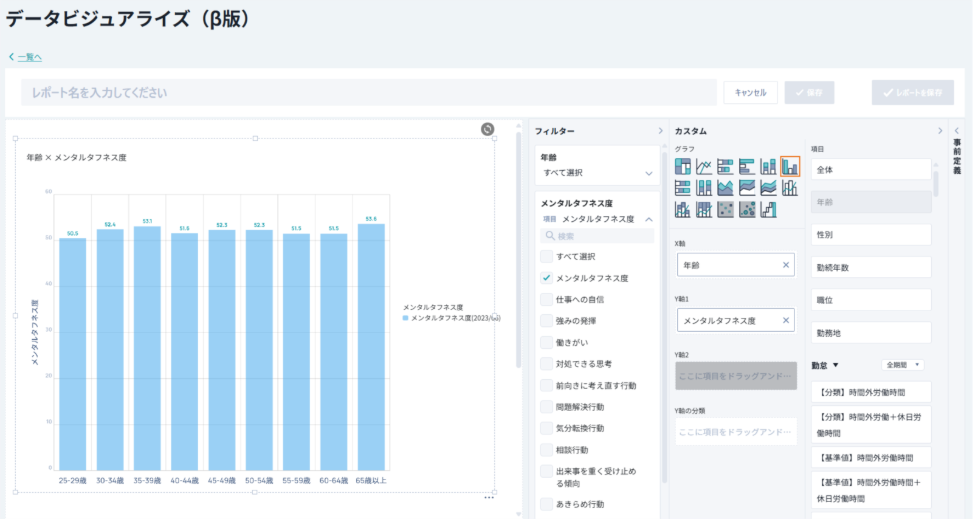Select greyed 年齢 item in 項目 list
This screenshot has width=975, height=519.
click(871, 202)
